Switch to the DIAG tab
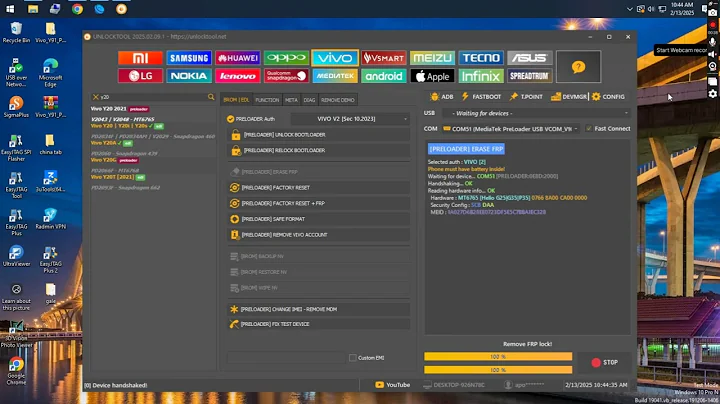Image resolution: width=720 pixels, height=404 pixels. pyautogui.click(x=309, y=100)
